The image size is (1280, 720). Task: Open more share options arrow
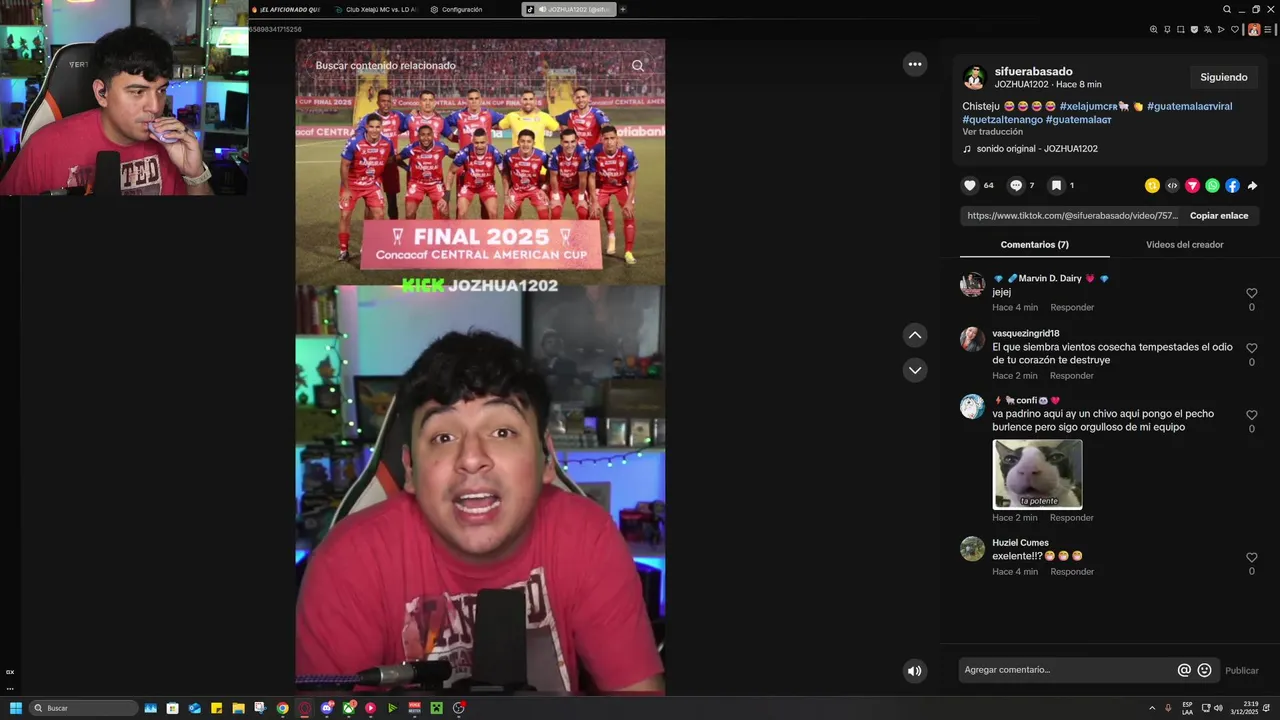1252,186
